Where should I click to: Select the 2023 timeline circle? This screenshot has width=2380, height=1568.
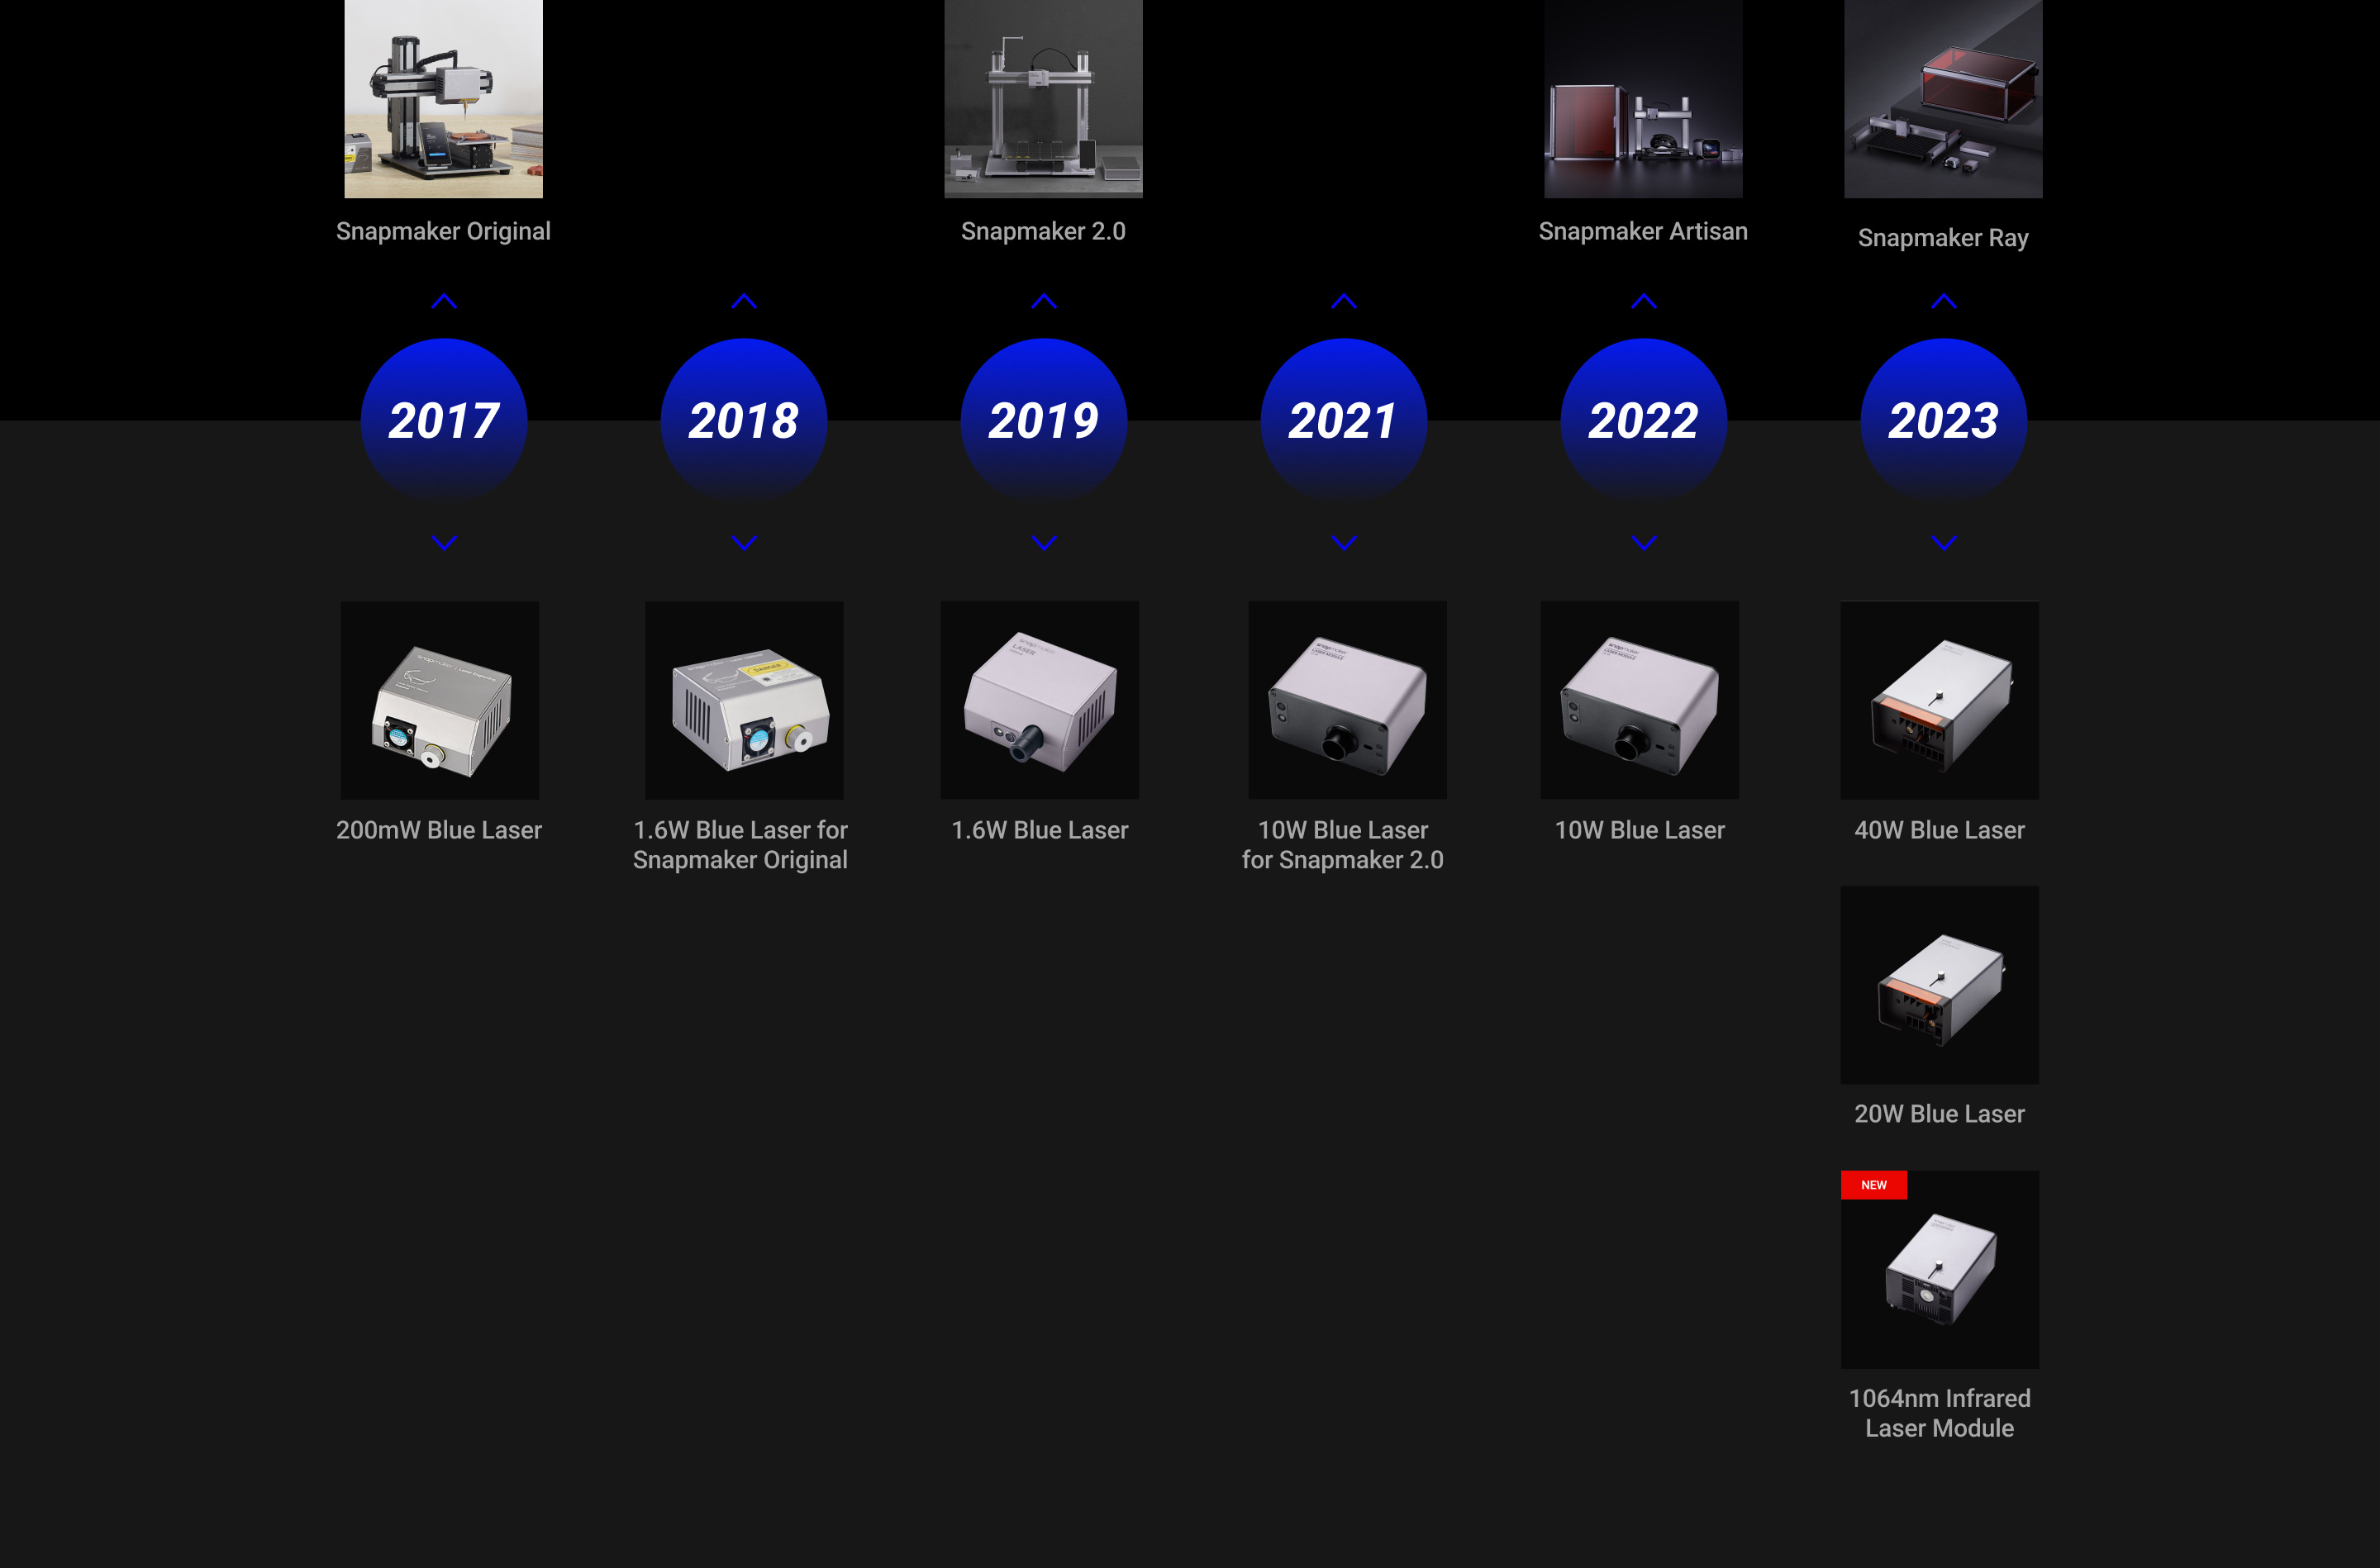tap(1944, 421)
